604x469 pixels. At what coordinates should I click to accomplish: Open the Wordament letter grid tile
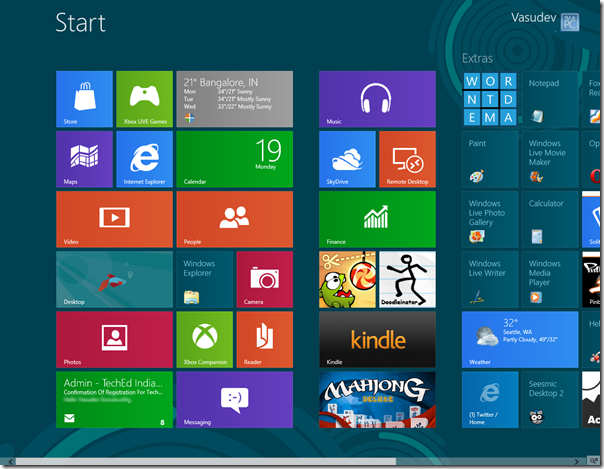pos(490,99)
